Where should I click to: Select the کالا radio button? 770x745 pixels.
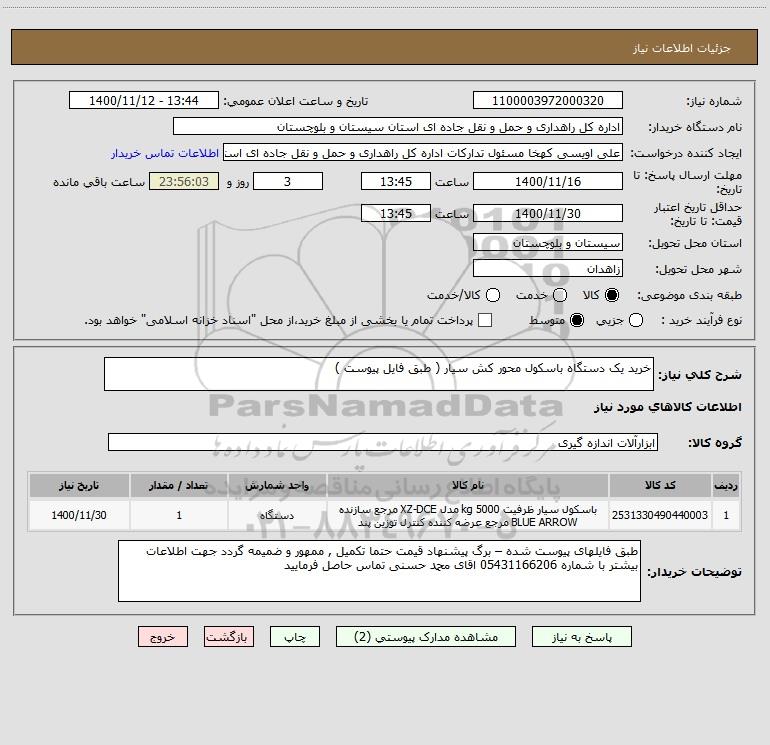[612, 295]
